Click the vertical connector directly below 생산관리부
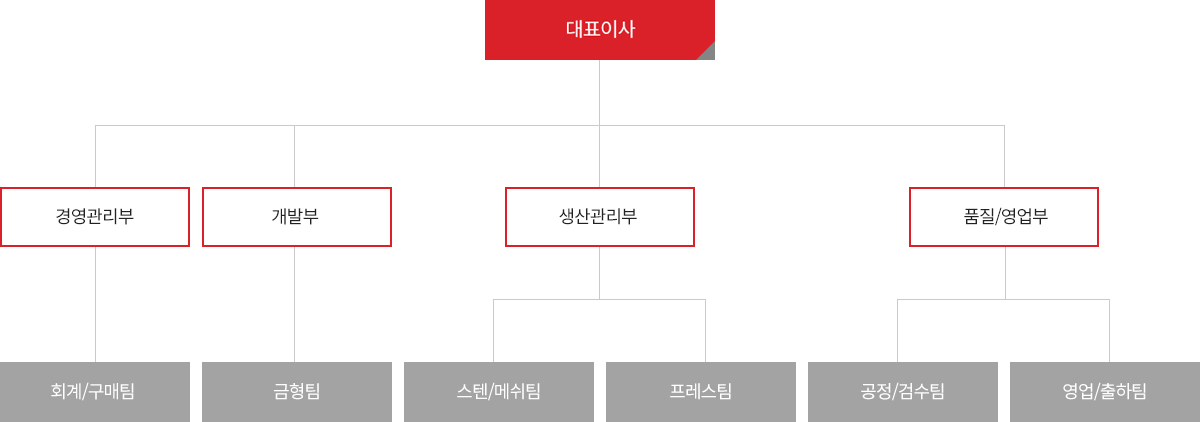 (x=599, y=273)
